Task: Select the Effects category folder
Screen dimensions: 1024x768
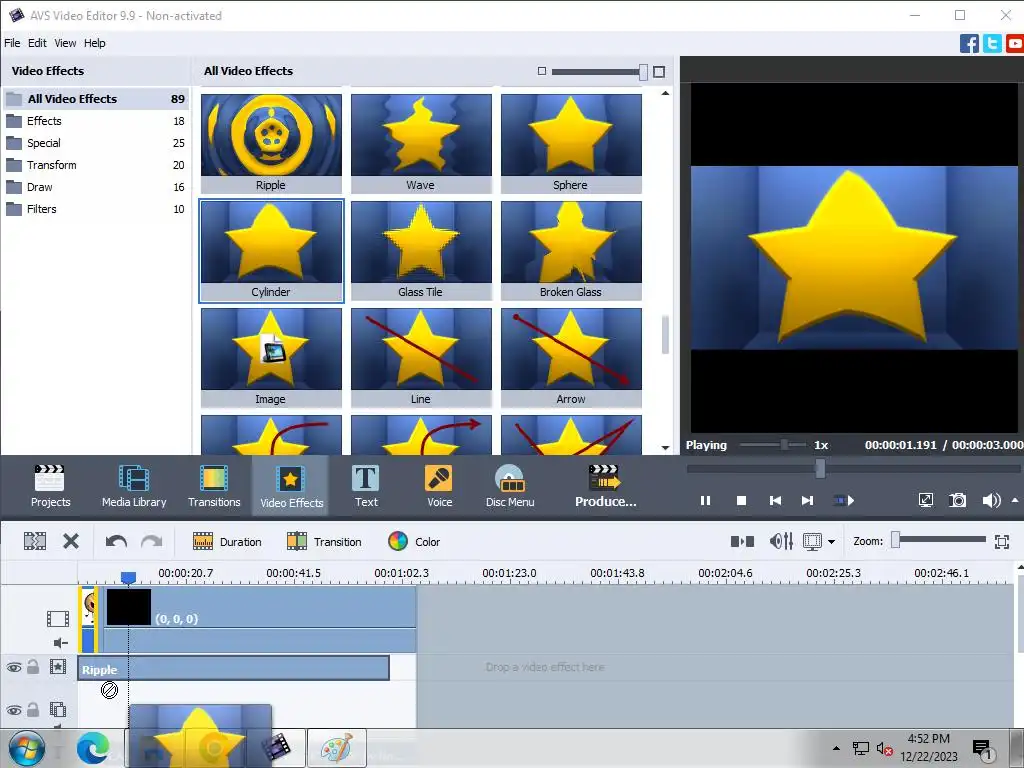Action: tap(95, 121)
